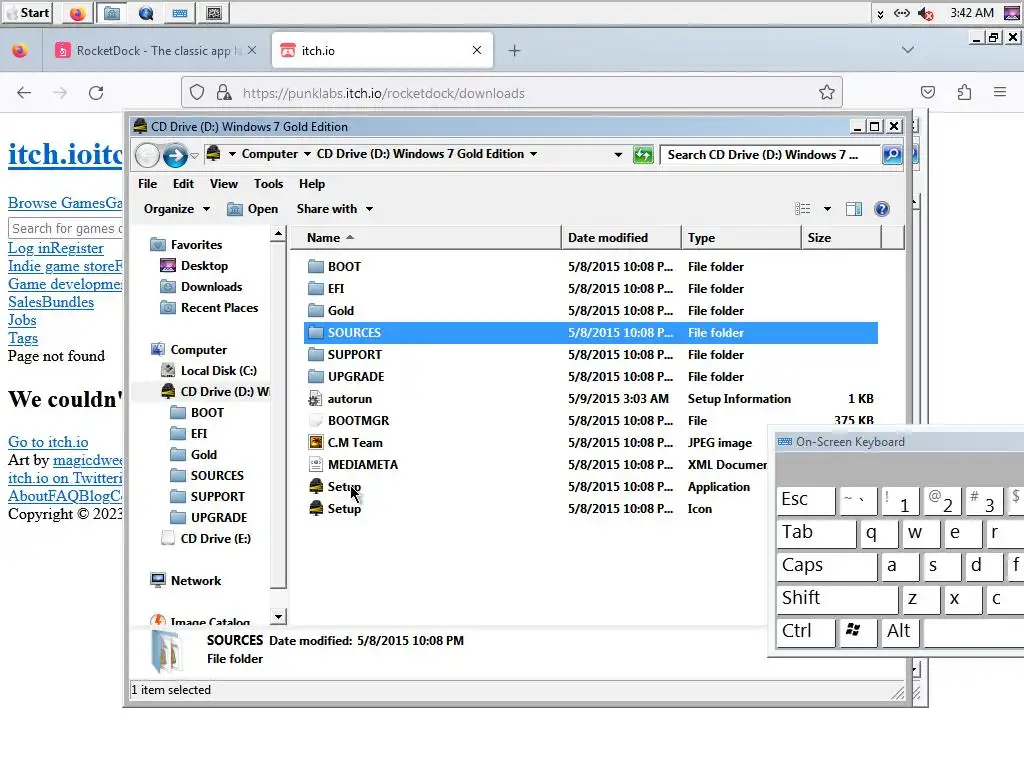Viewport: 1024px width, 768px height.
Task: Sort by the Type column header
Action: [x=741, y=238]
